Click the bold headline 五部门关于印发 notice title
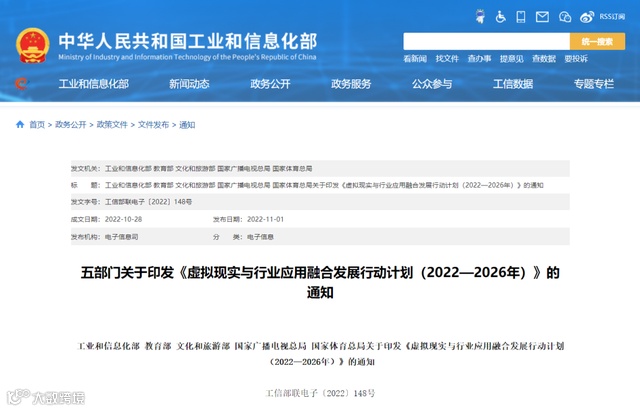Viewport: 640px width, 411px height. (x=320, y=282)
